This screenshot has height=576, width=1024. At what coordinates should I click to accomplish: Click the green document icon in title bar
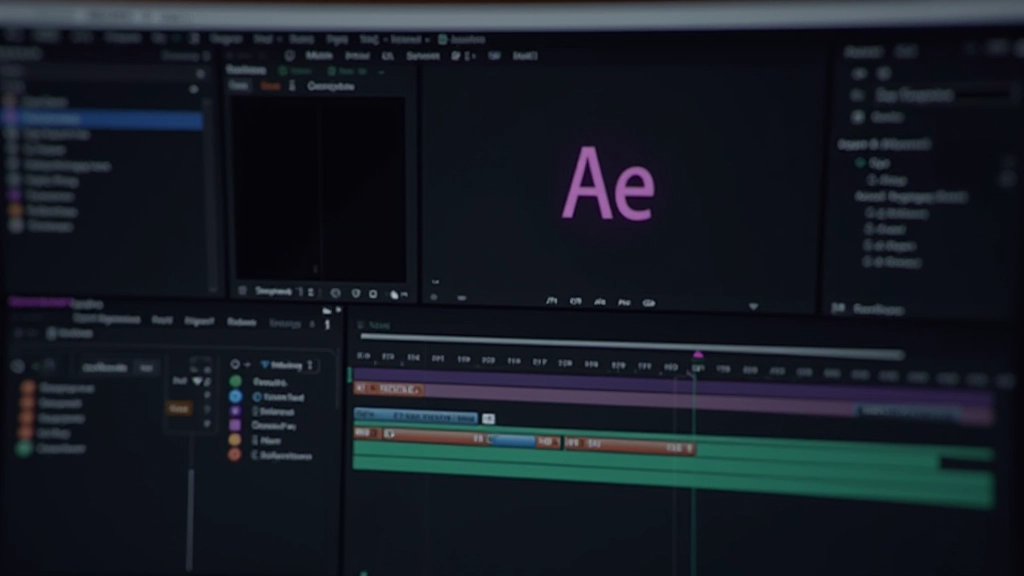pos(443,39)
